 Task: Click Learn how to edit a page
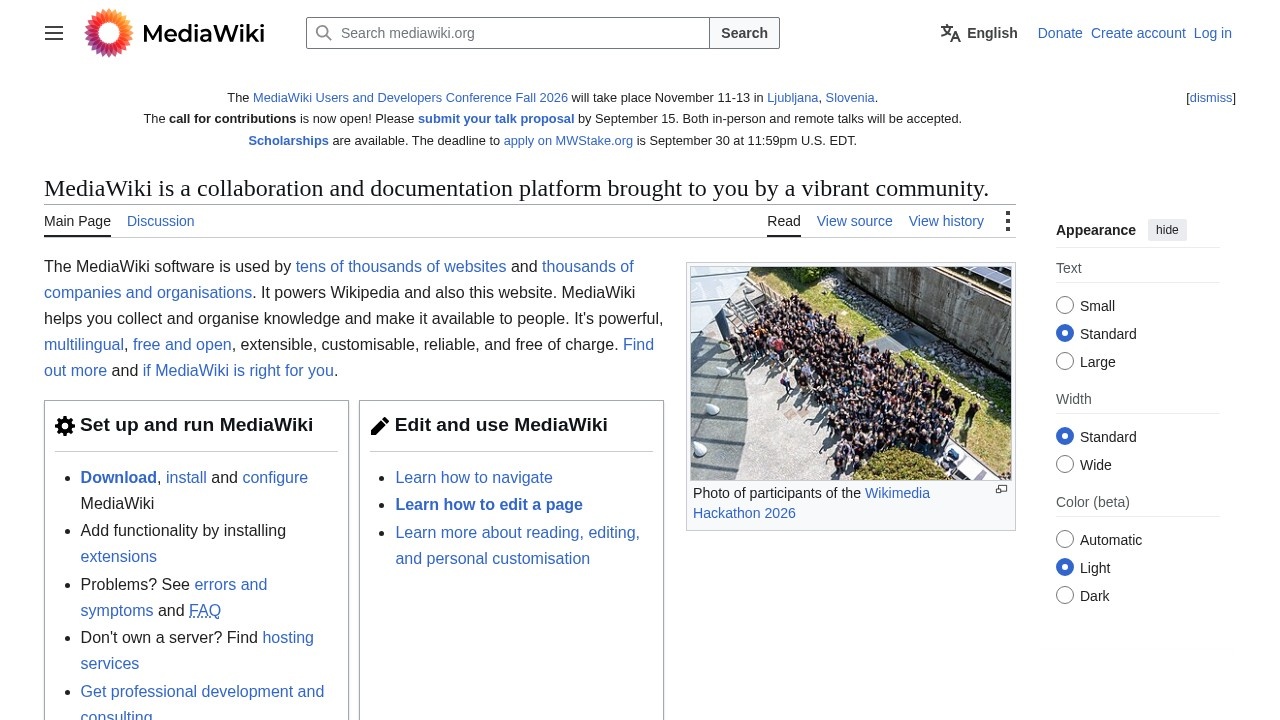[489, 505]
